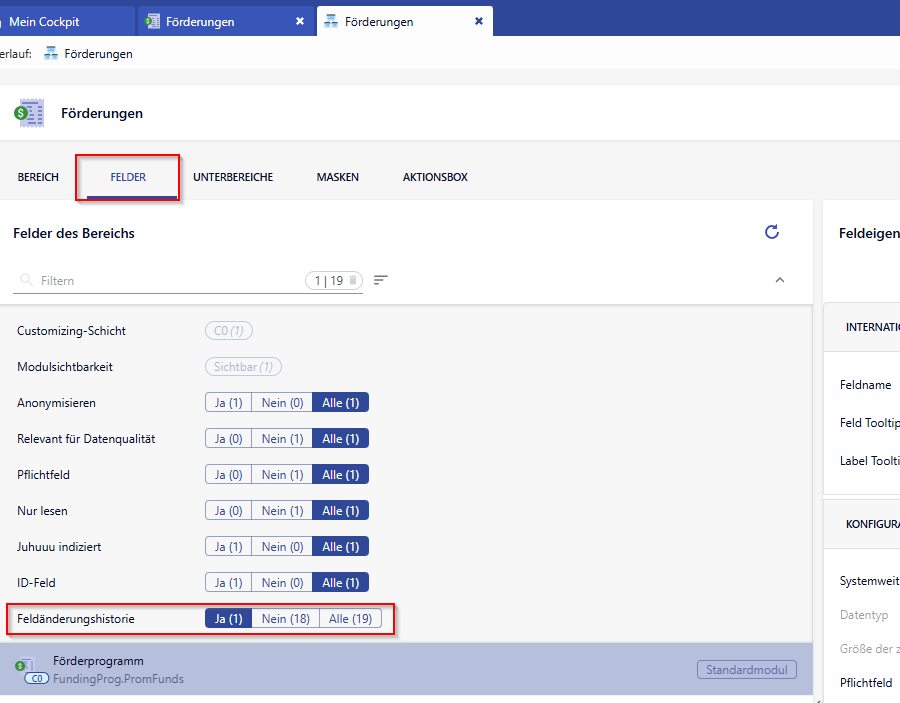Set Feldänderungshistorie filter to Nein (18)
The height and width of the screenshot is (703, 900).
(285, 619)
